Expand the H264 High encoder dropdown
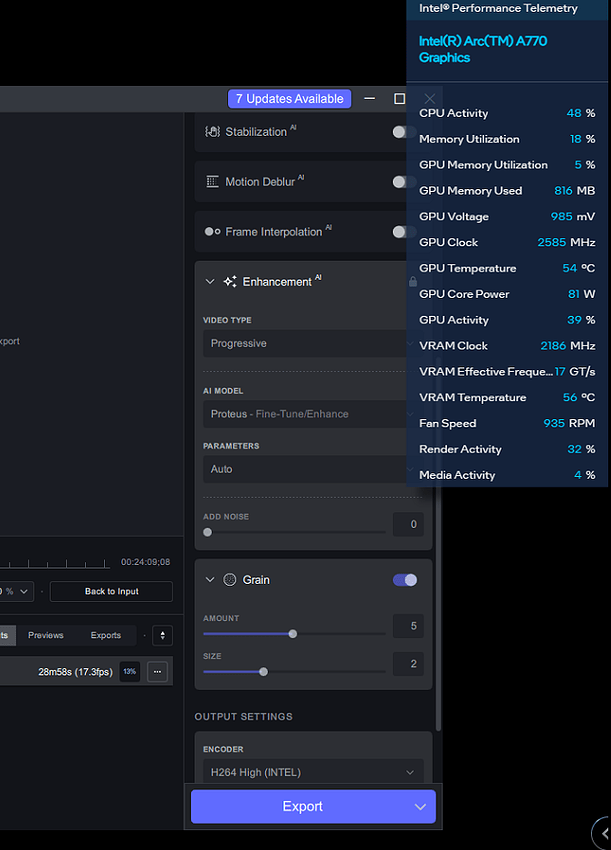Image resolution: width=611 pixels, height=850 pixels. 312,772
